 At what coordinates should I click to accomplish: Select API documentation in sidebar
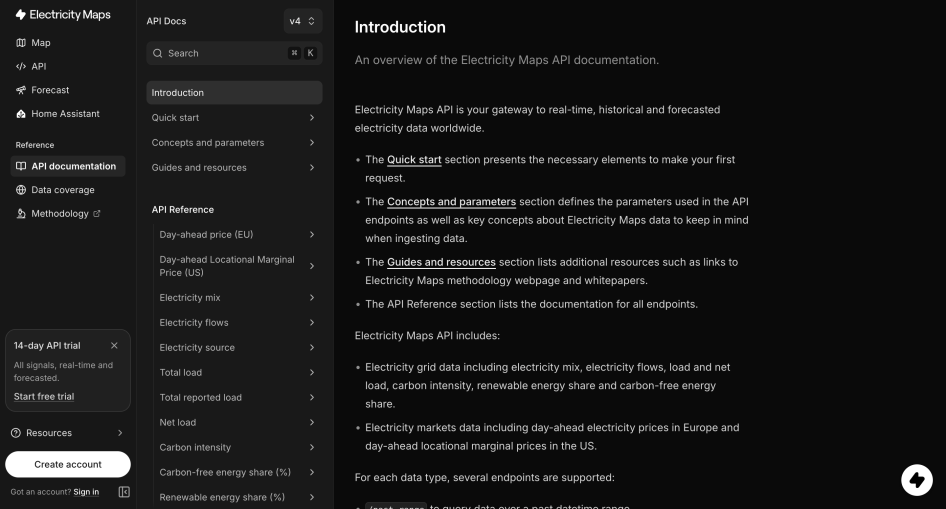(68, 166)
